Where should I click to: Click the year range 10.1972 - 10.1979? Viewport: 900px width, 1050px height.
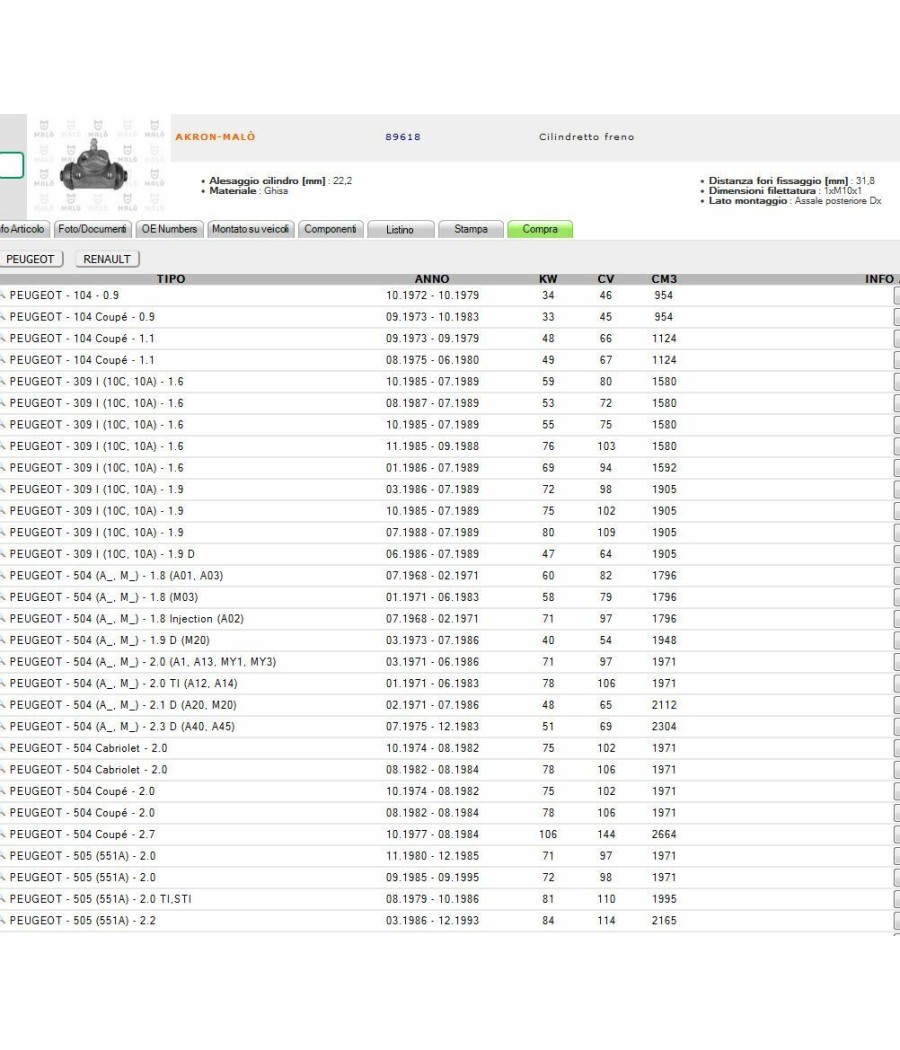point(433,295)
